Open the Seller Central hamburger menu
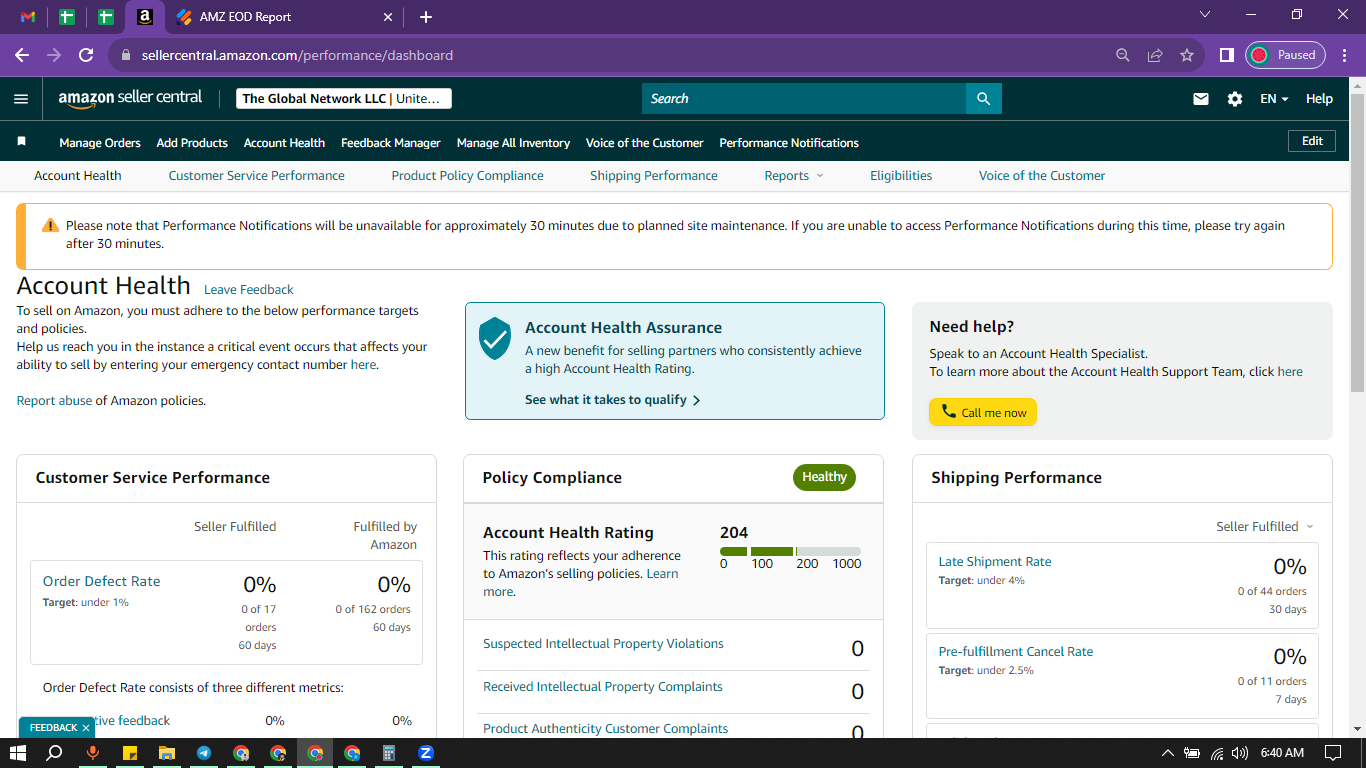 [21, 99]
